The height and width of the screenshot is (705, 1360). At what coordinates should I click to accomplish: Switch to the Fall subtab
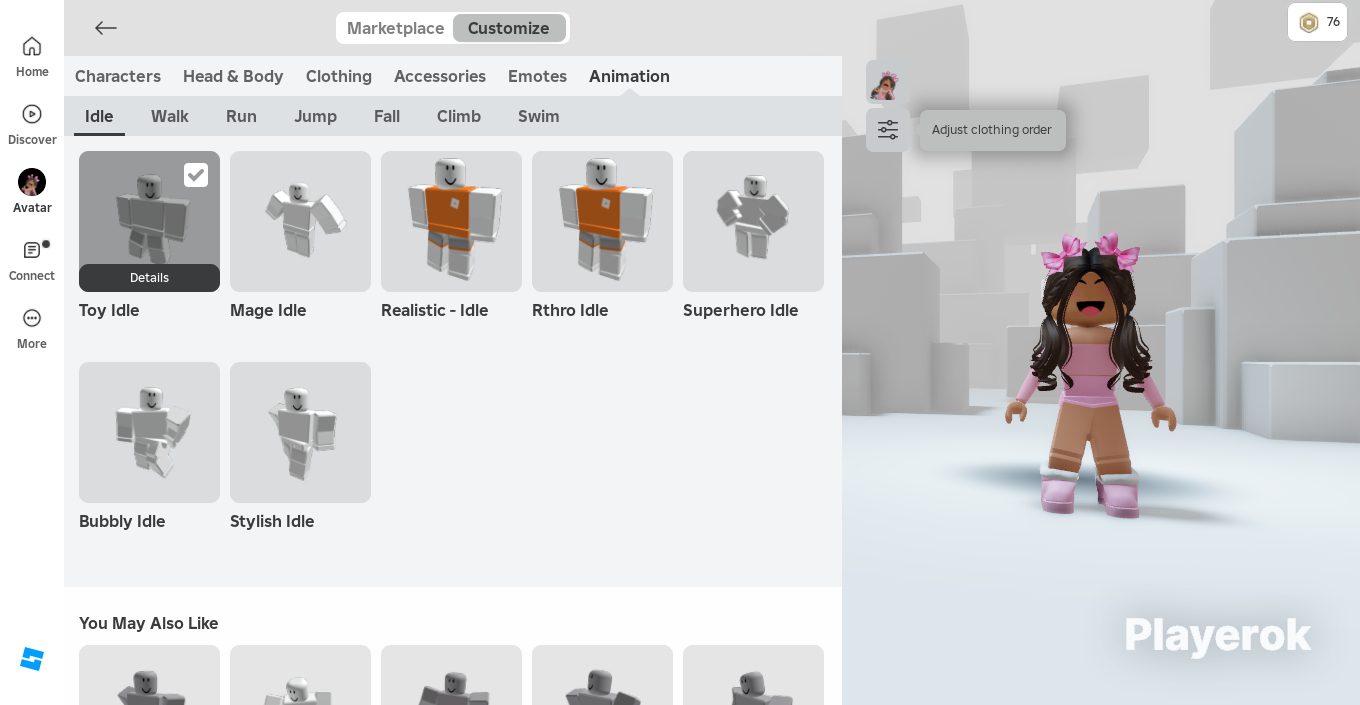click(x=387, y=116)
